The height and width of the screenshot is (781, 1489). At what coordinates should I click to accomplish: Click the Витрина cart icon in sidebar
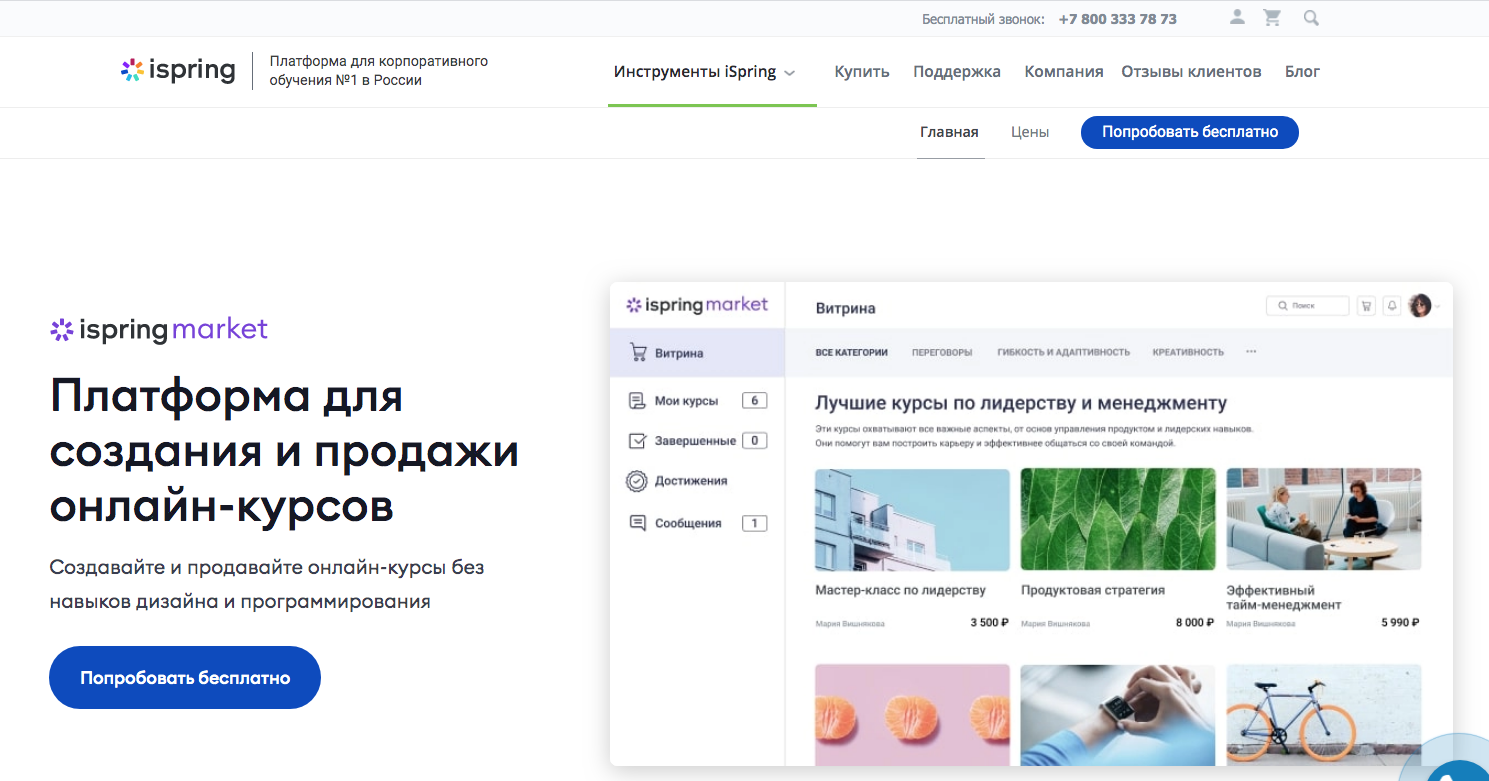click(x=638, y=353)
